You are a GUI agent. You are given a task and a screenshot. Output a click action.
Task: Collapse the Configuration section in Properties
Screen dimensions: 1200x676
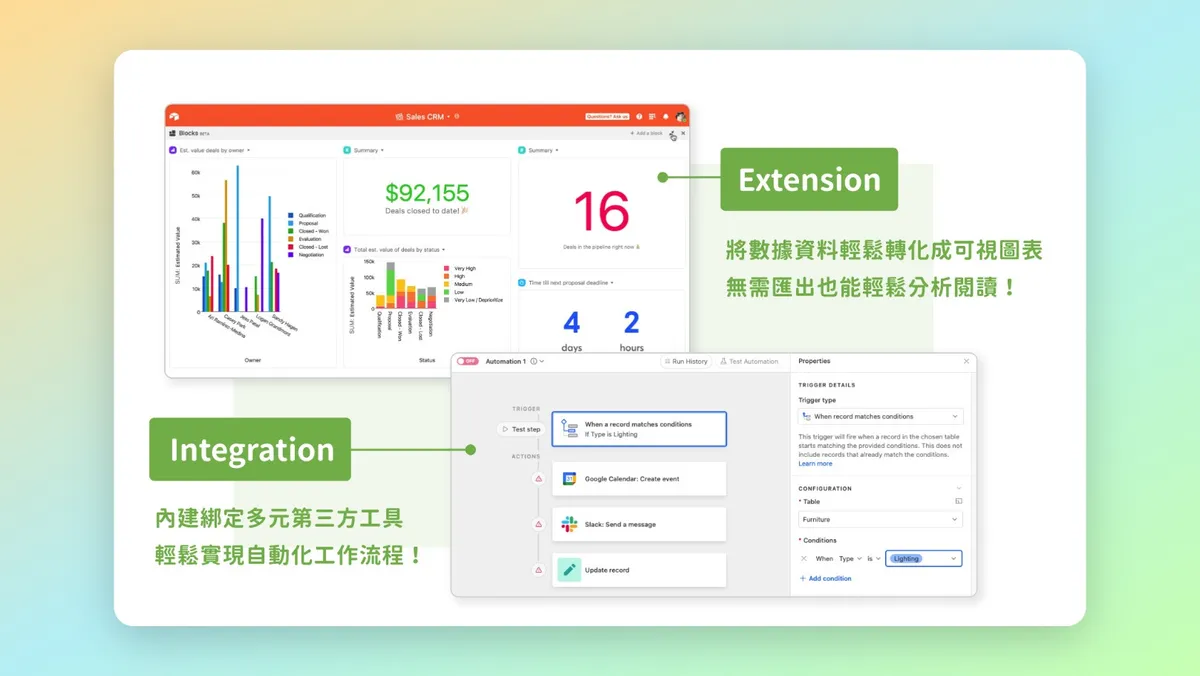959,489
